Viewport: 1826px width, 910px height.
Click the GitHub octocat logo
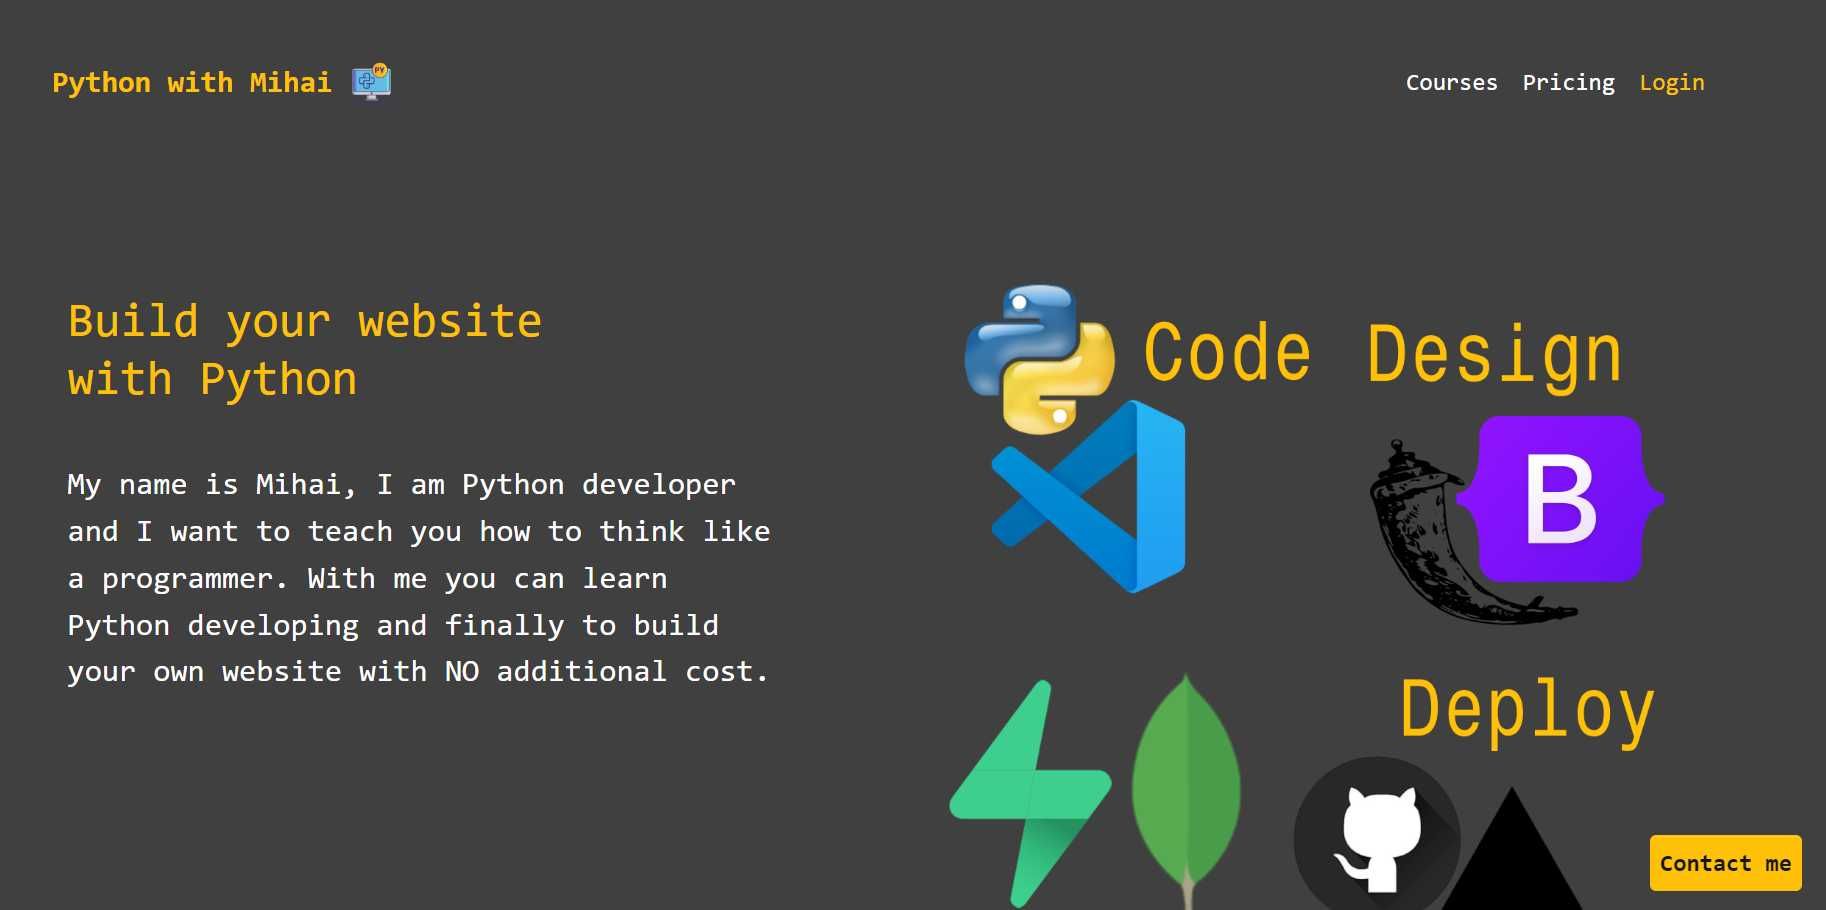[1377, 833]
